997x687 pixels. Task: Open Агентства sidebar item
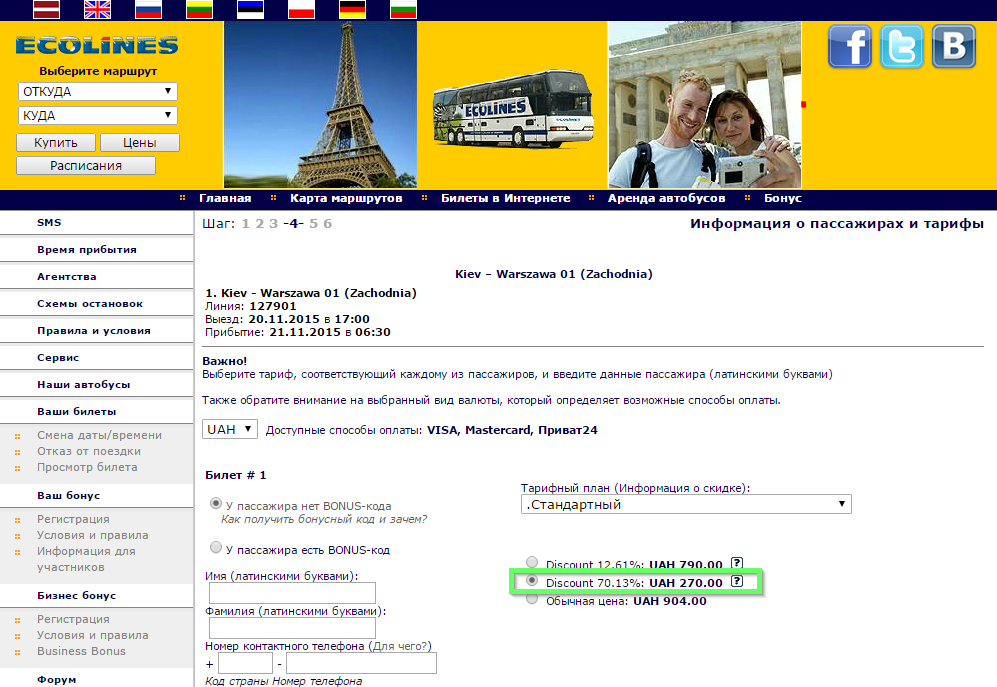67,277
